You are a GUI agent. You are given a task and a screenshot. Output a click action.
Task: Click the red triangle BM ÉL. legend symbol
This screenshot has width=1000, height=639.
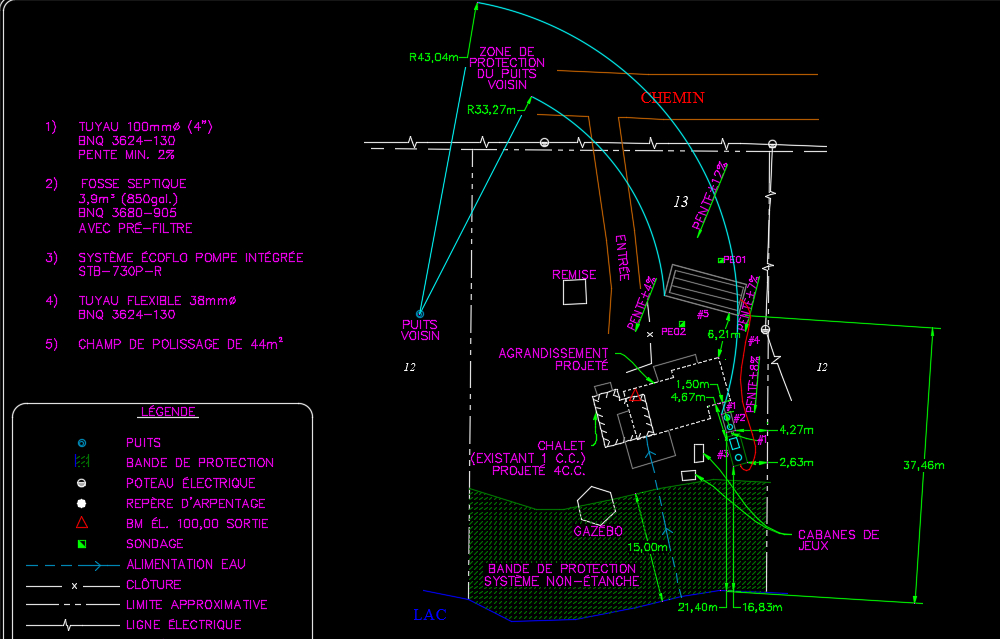pyautogui.click(x=82, y=523)
